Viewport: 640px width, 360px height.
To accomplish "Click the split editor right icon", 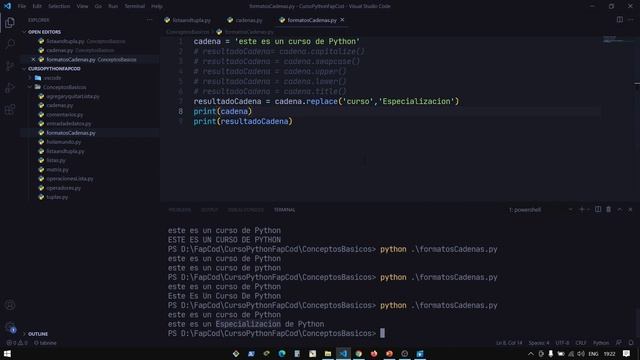I will coord(620,20).
